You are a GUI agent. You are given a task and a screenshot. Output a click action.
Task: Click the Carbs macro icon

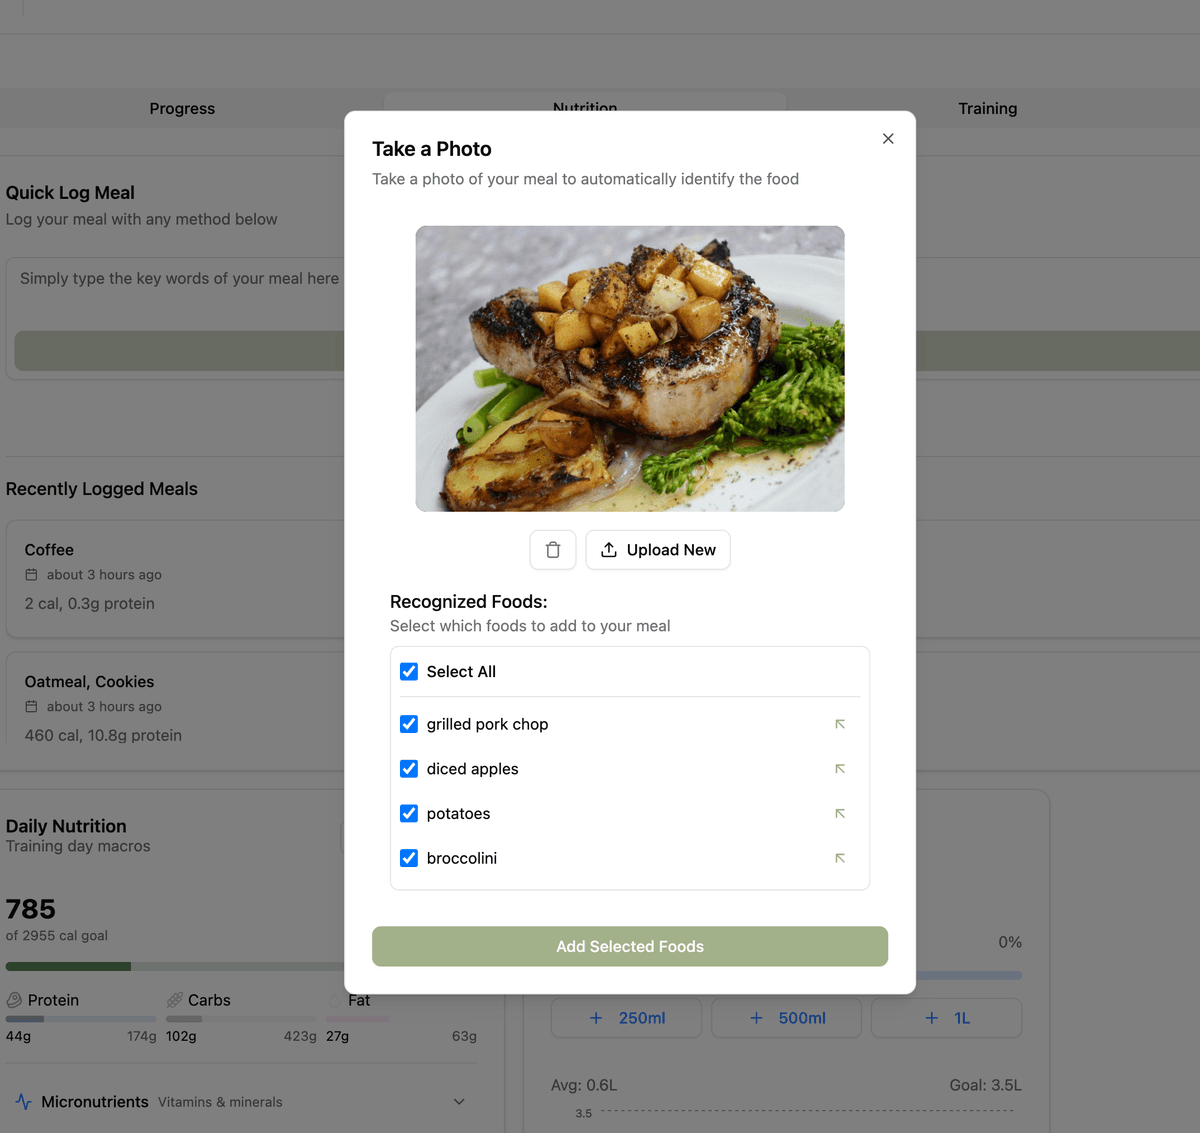(175, 1000)
